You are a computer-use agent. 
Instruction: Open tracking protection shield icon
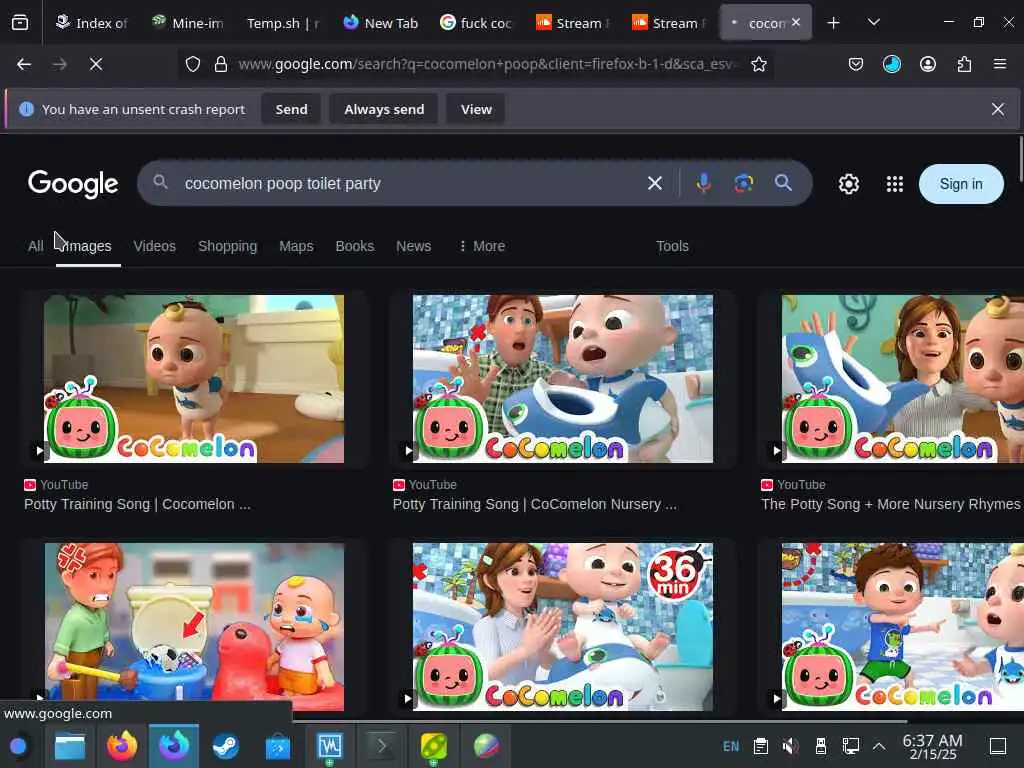(193, 64)
